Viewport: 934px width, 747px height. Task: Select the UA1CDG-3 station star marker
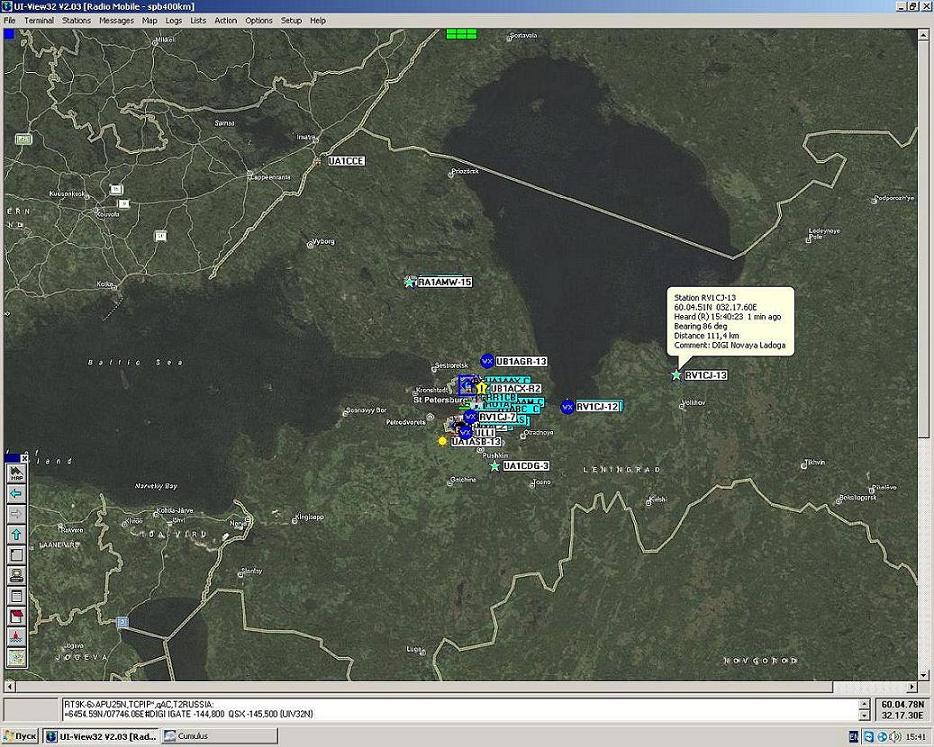point(494,466)
